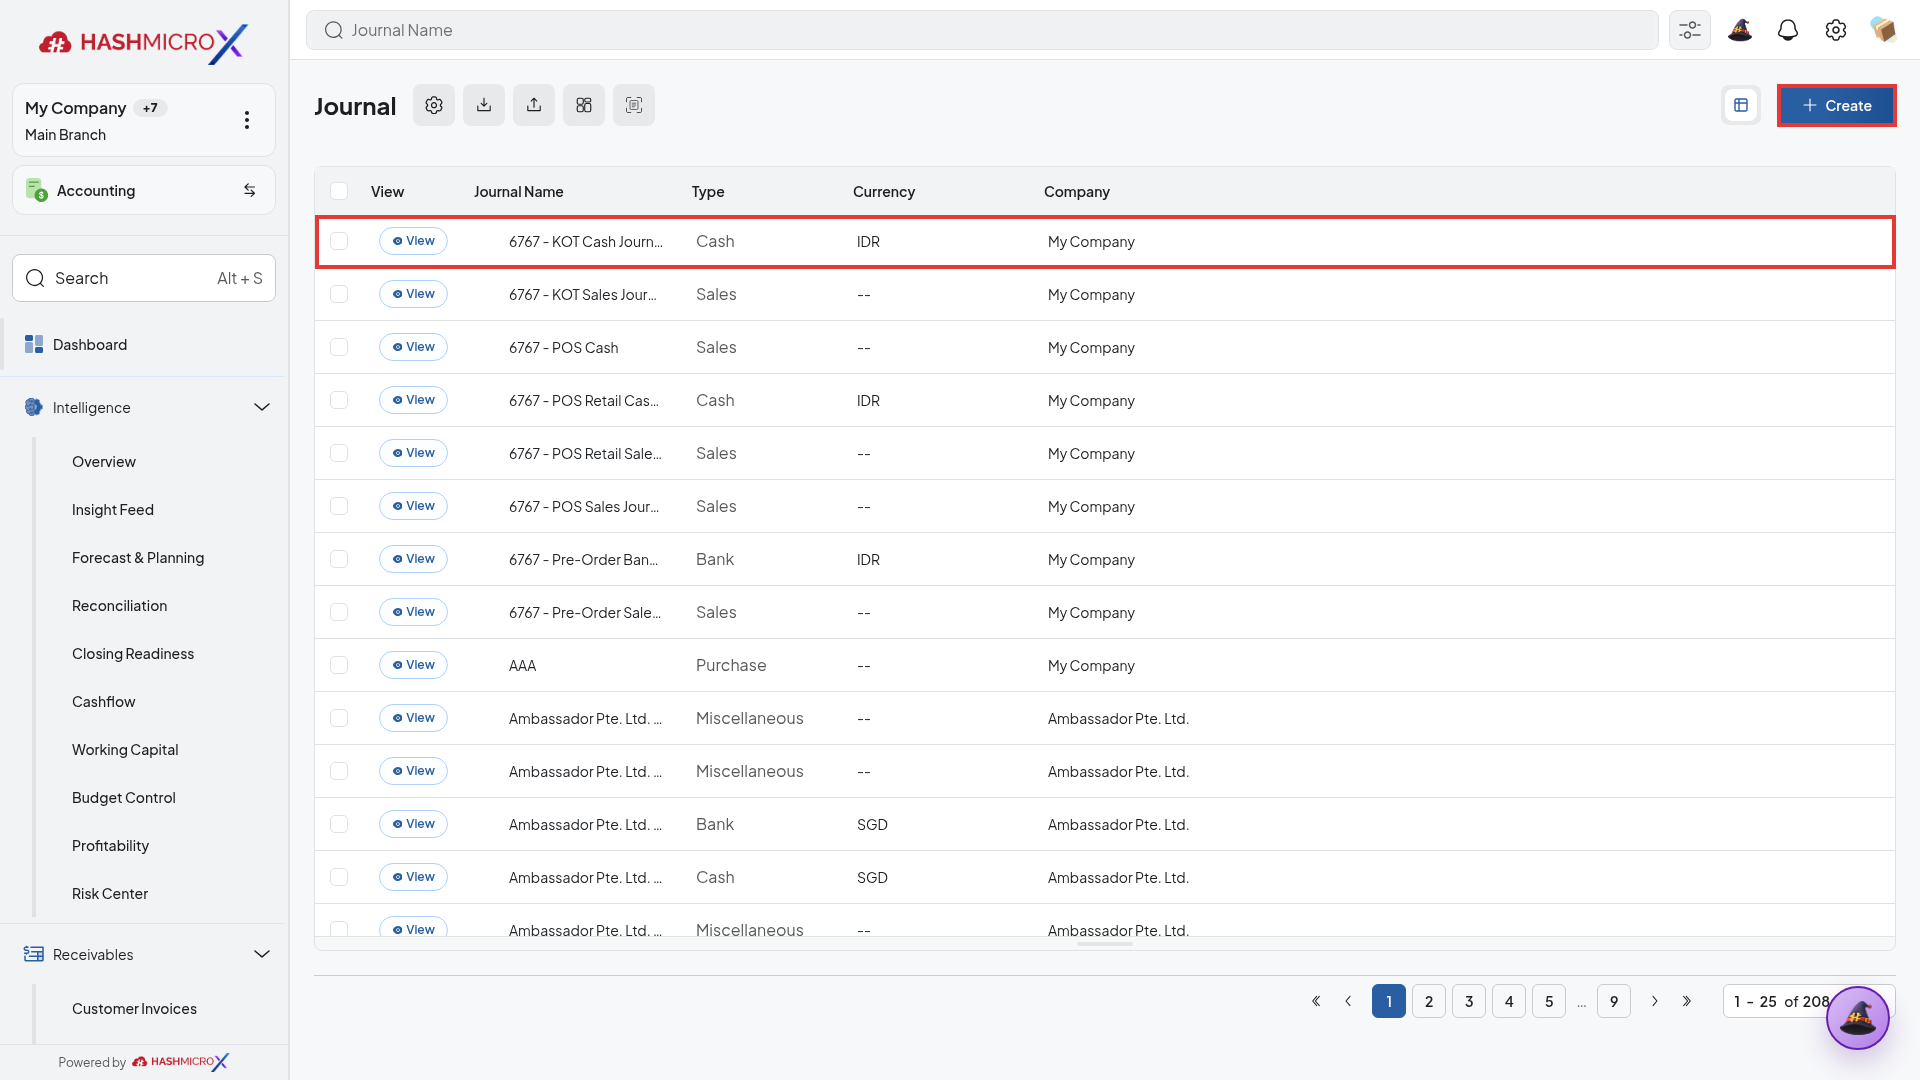Screen dimensions: 1920x1080
Task: Select the AAA journal row checkbox
Action: coord(339,665)
